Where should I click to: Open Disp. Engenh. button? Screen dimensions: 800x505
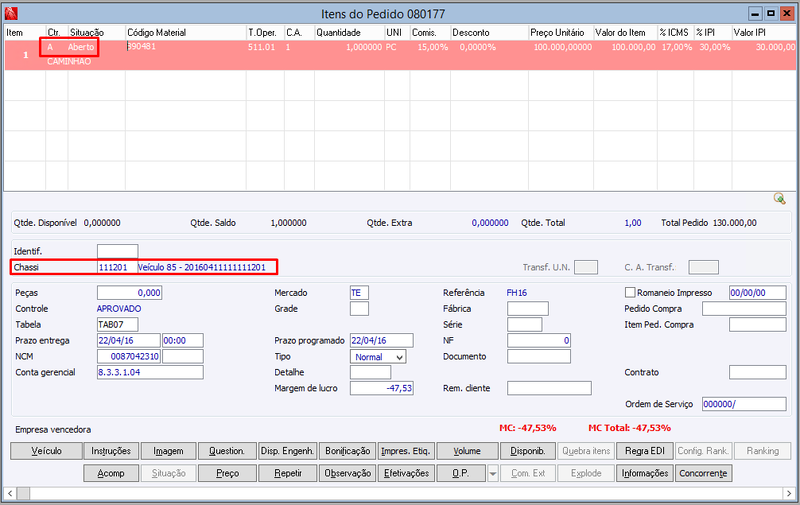tap(288, 451)
